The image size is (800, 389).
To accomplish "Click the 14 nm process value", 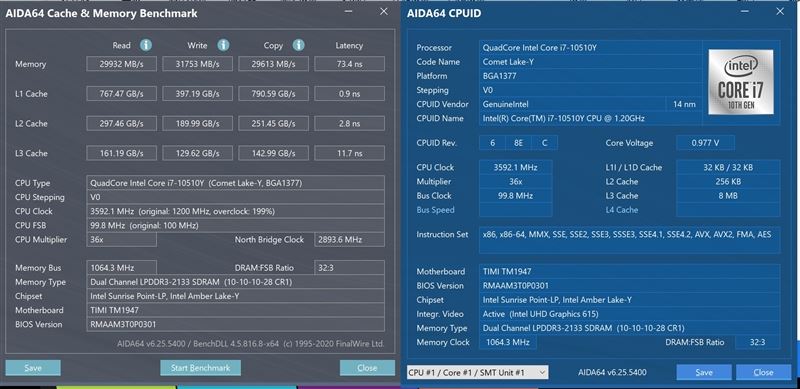I will pyautogui.click(x=684, y=104).
